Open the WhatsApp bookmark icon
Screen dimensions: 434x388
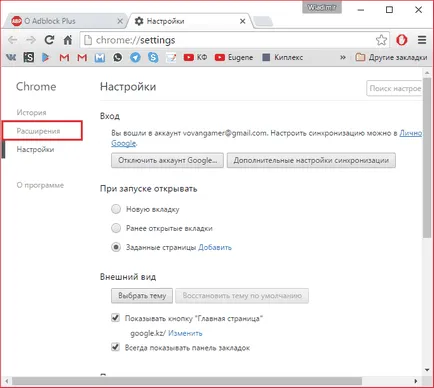(117, 57)
